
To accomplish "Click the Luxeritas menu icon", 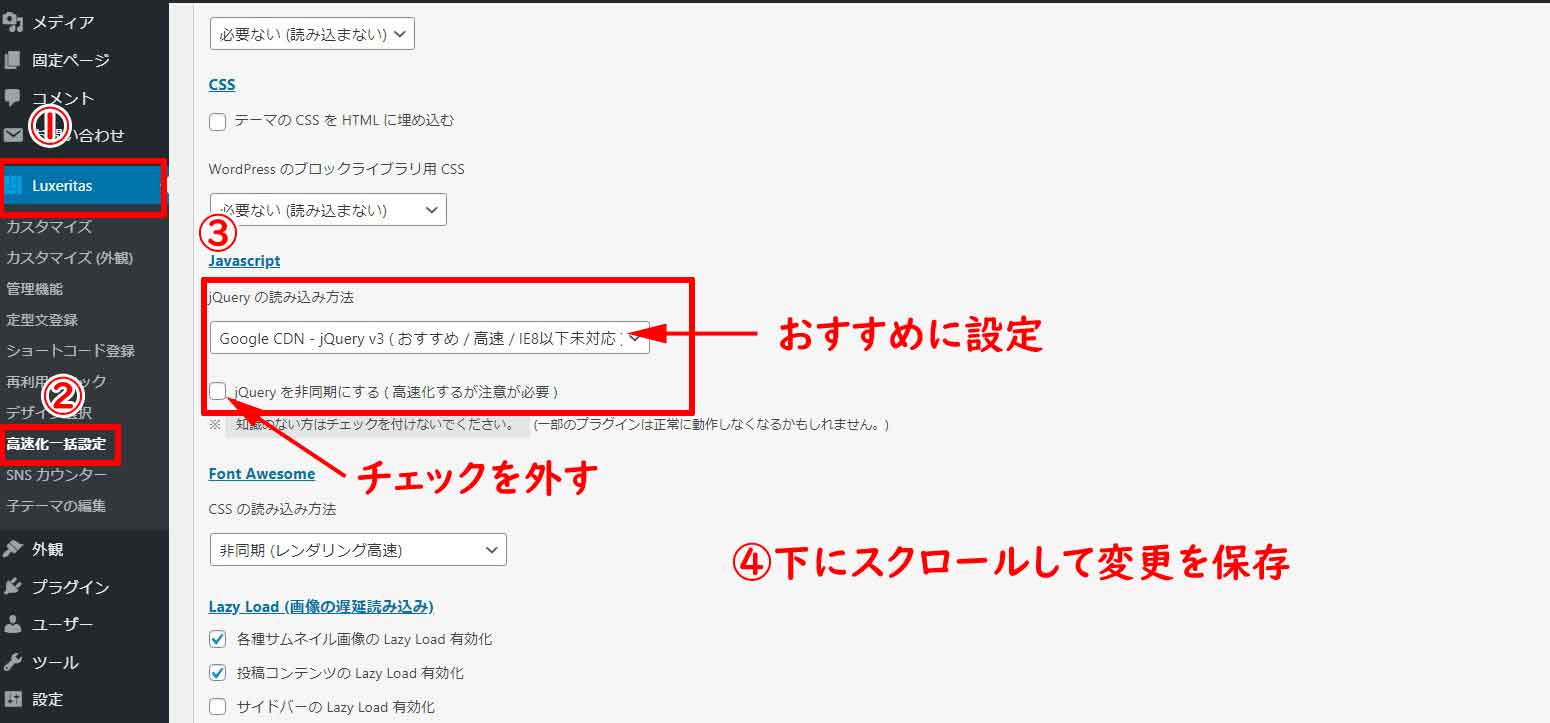I will (13, 186).
